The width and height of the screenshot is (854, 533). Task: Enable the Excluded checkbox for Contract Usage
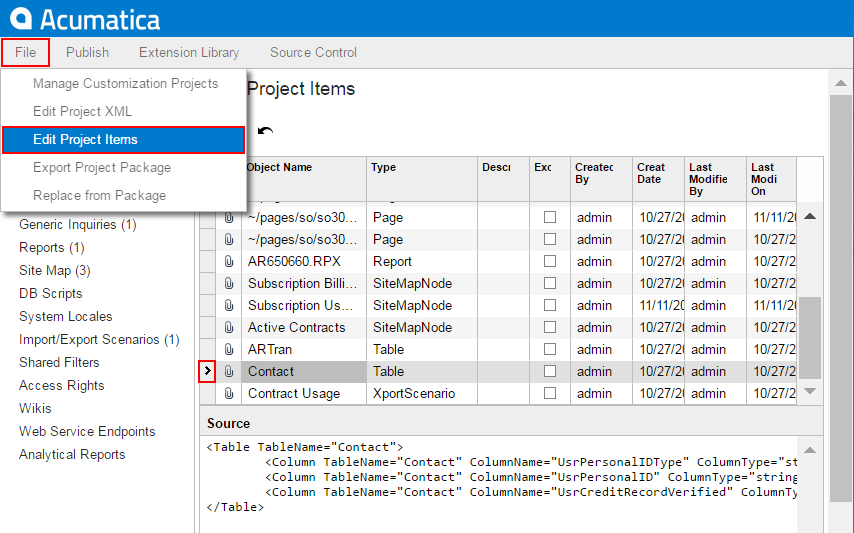550,394
